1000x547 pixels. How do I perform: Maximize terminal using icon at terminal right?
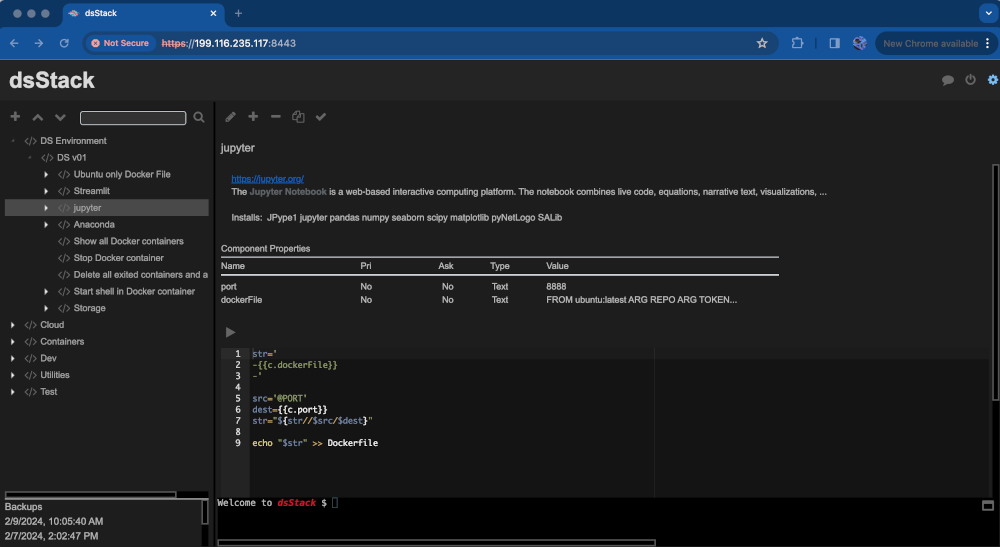(987, 506)
